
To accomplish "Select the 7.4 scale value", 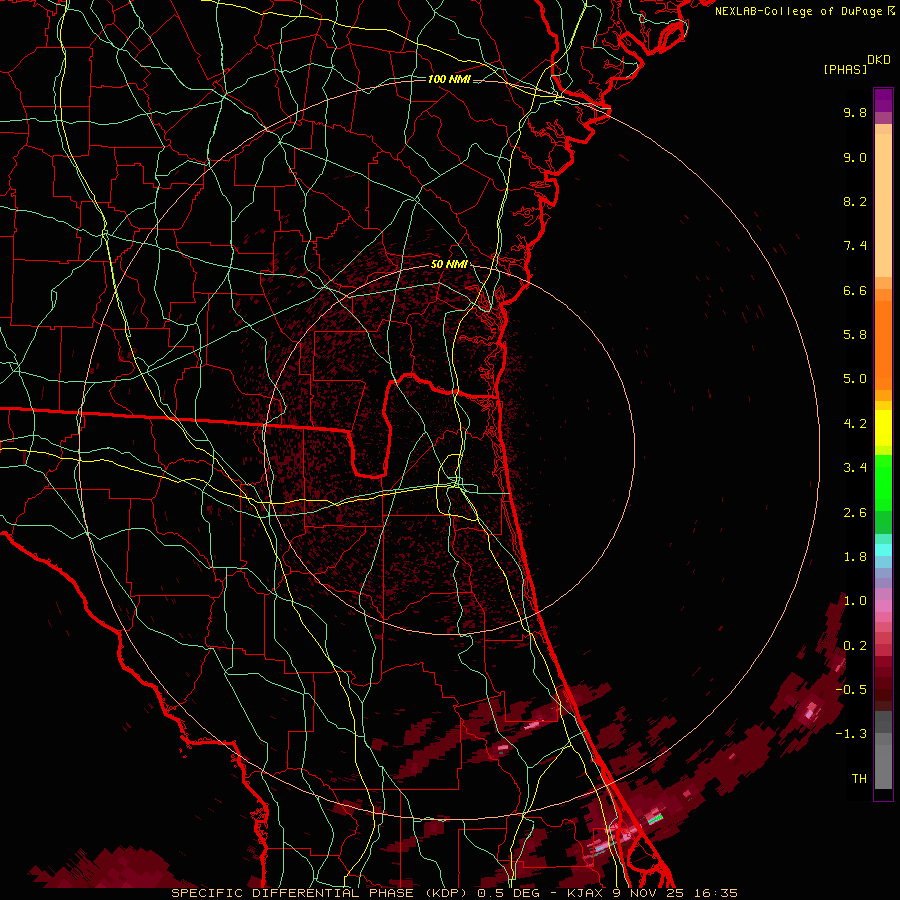I will click(855, 246).
